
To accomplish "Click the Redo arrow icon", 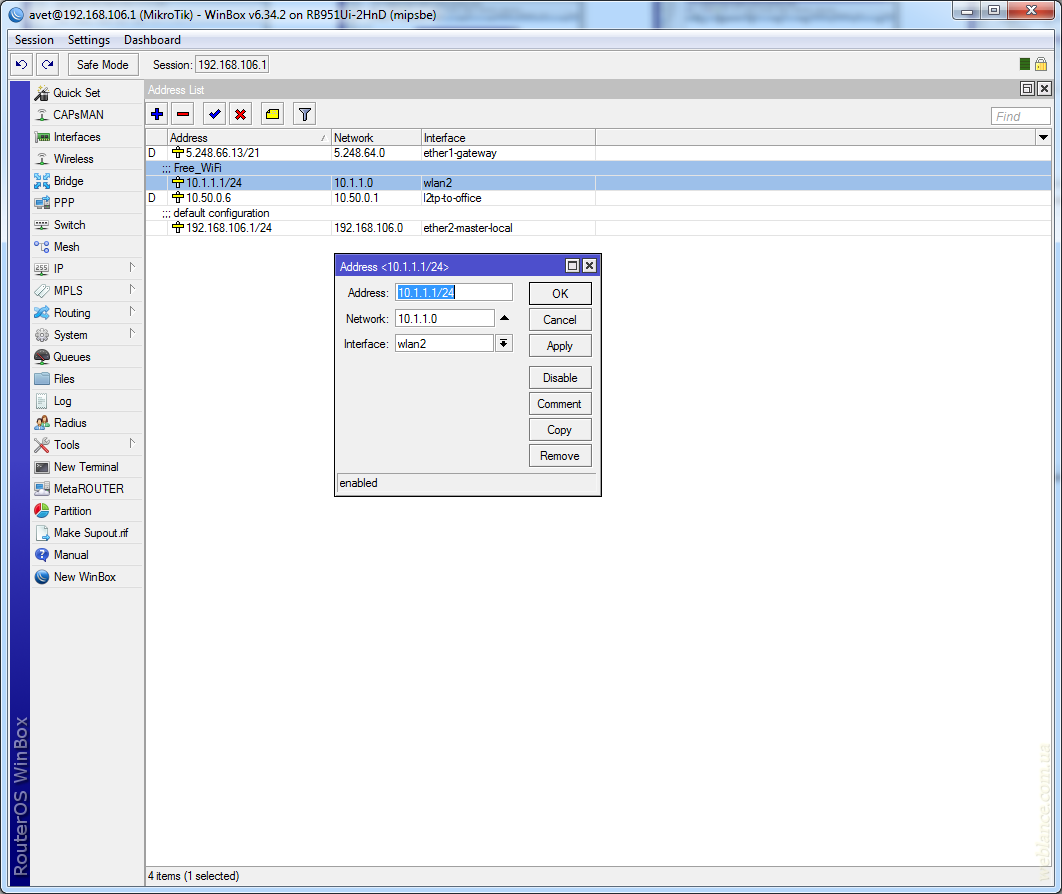I will point(47,64).
